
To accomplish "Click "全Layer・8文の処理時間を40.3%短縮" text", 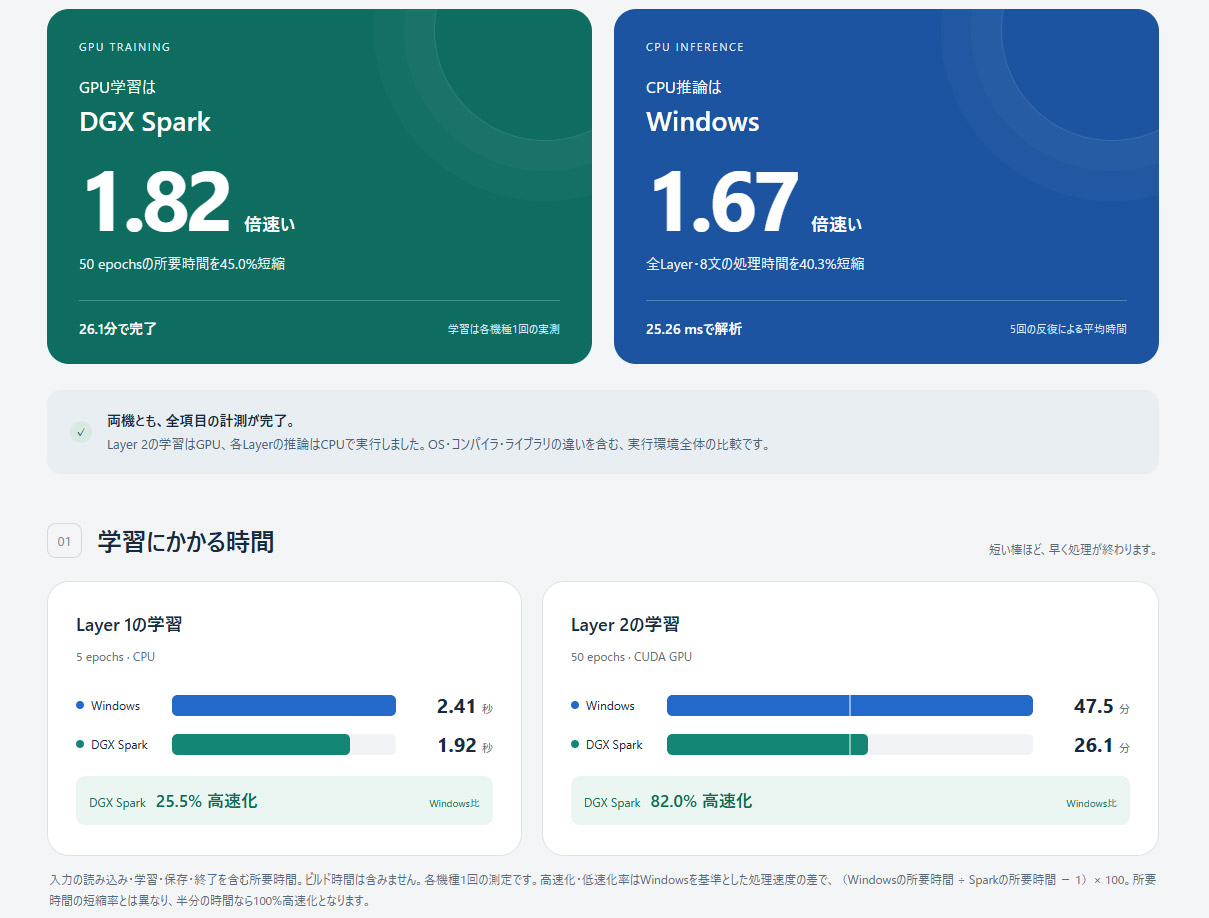I will click(x=755, y=264).
